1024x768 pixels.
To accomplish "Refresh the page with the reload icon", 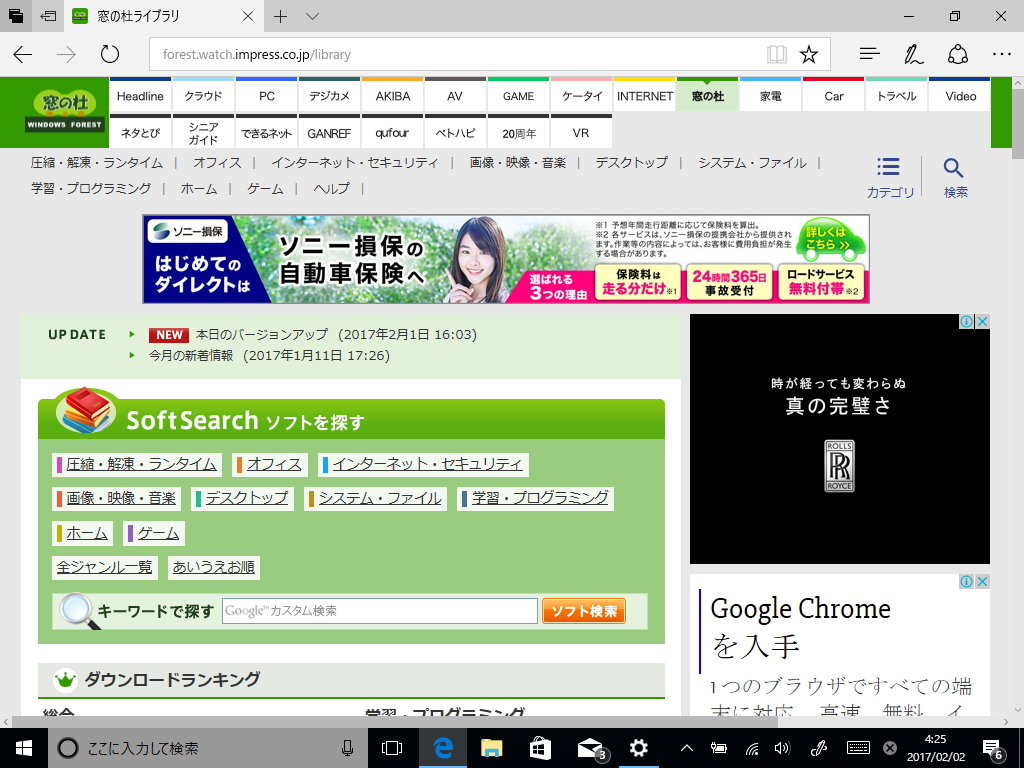I will point(108,55).
